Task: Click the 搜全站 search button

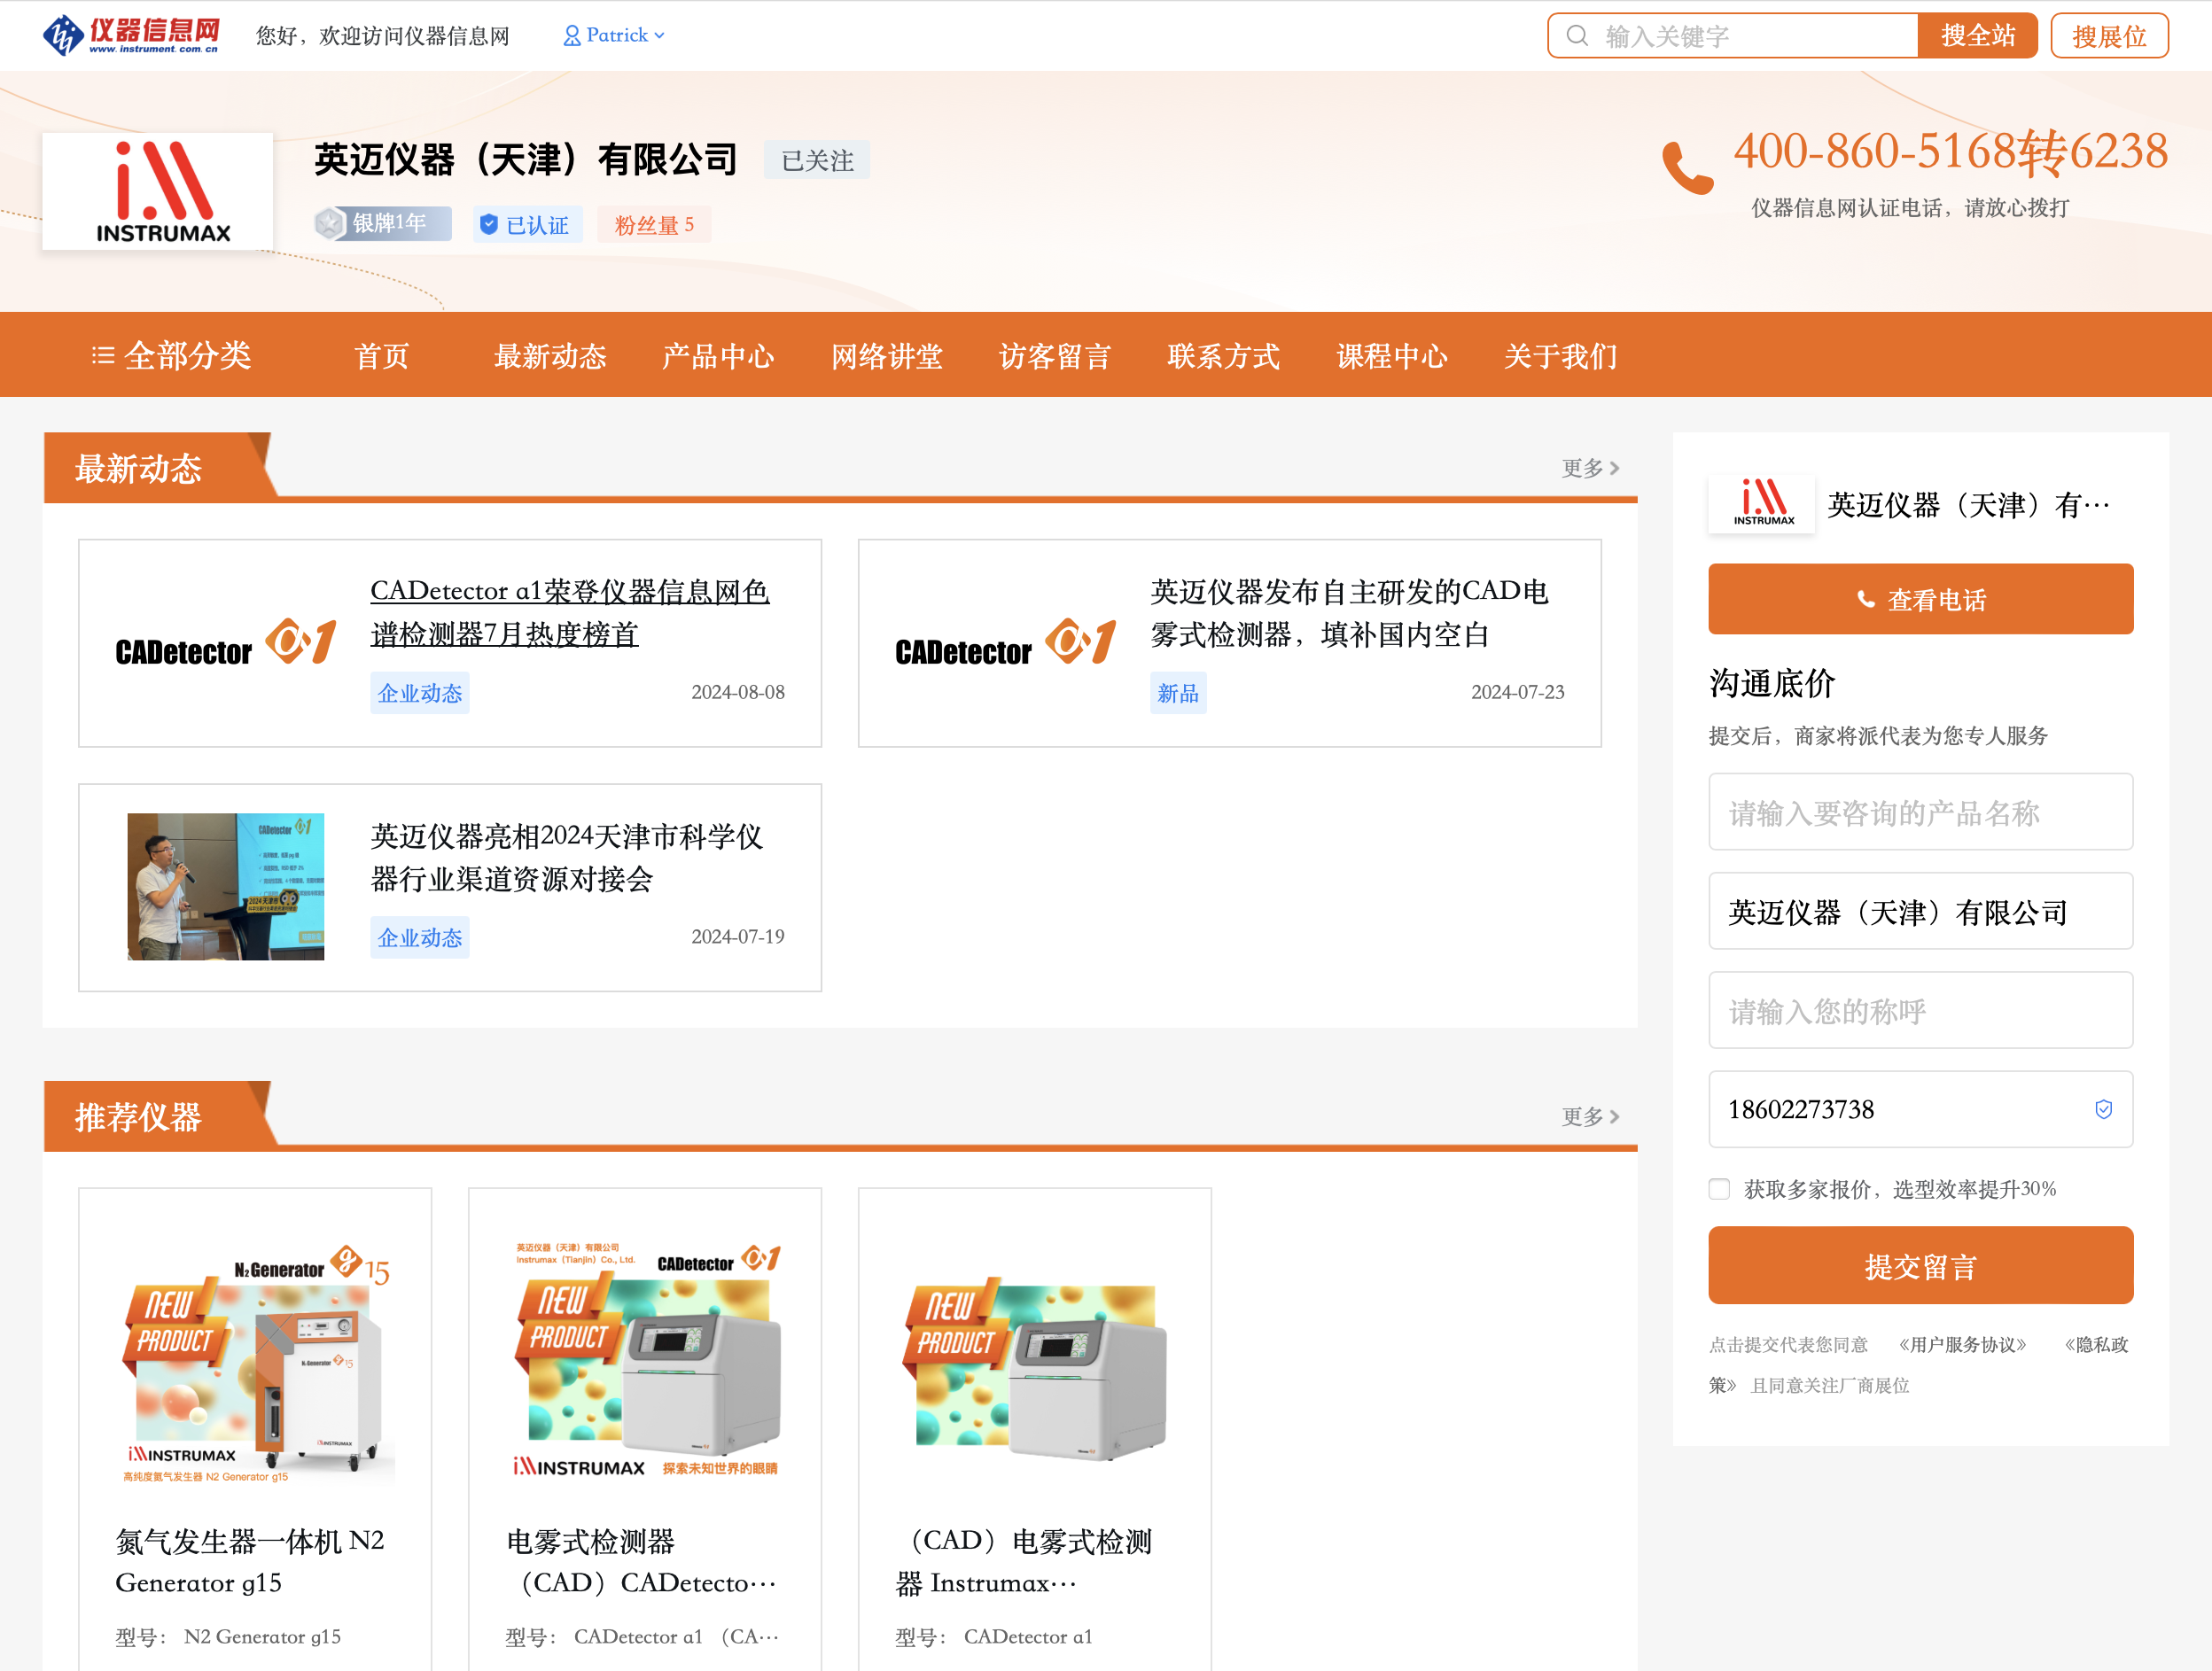Action: point(1977,36)
